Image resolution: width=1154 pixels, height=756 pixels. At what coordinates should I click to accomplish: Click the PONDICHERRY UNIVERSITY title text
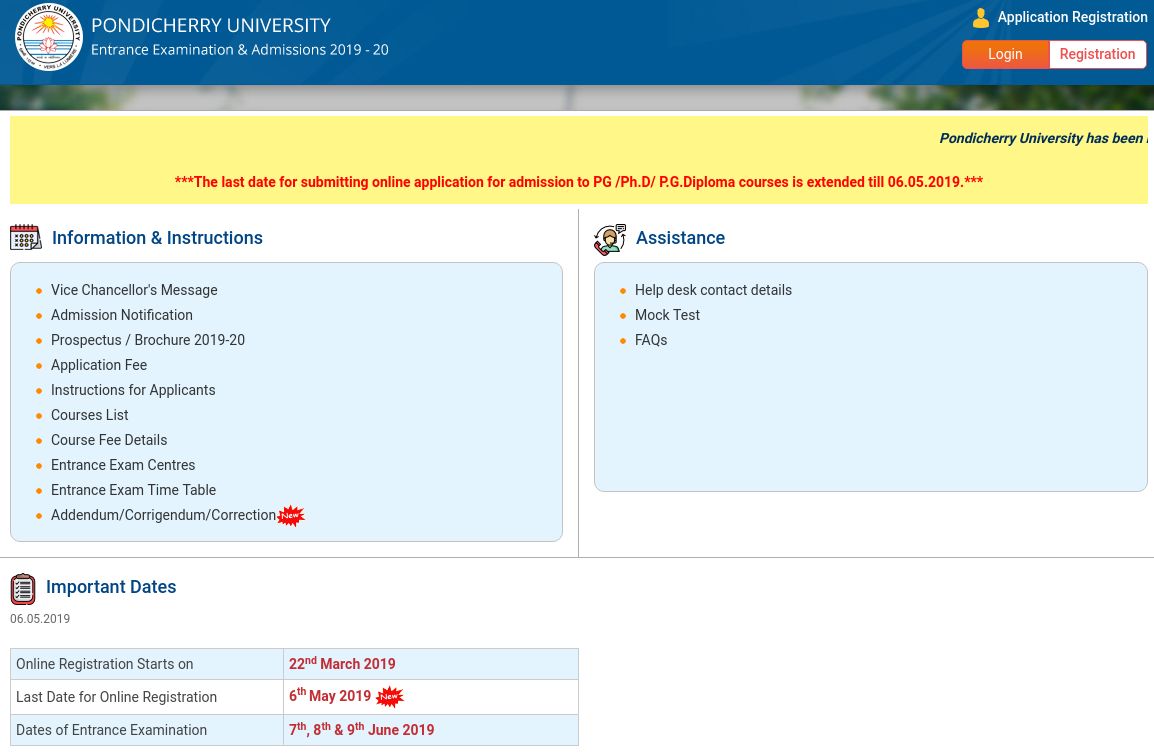point(210,25)
